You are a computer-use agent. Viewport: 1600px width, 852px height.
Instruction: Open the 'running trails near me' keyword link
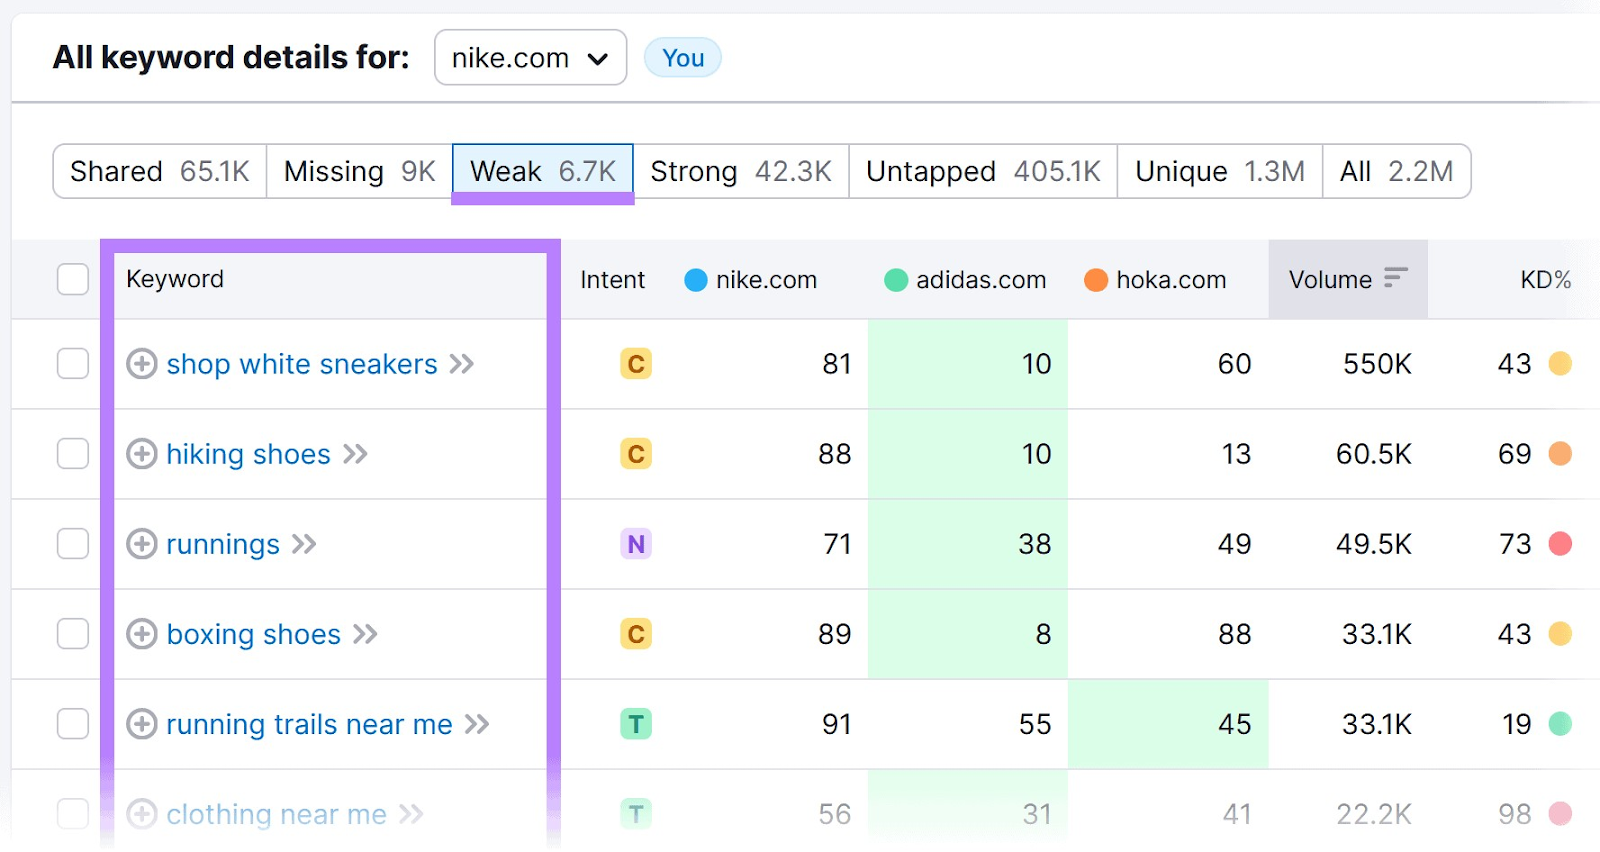[x=309, y=724]
